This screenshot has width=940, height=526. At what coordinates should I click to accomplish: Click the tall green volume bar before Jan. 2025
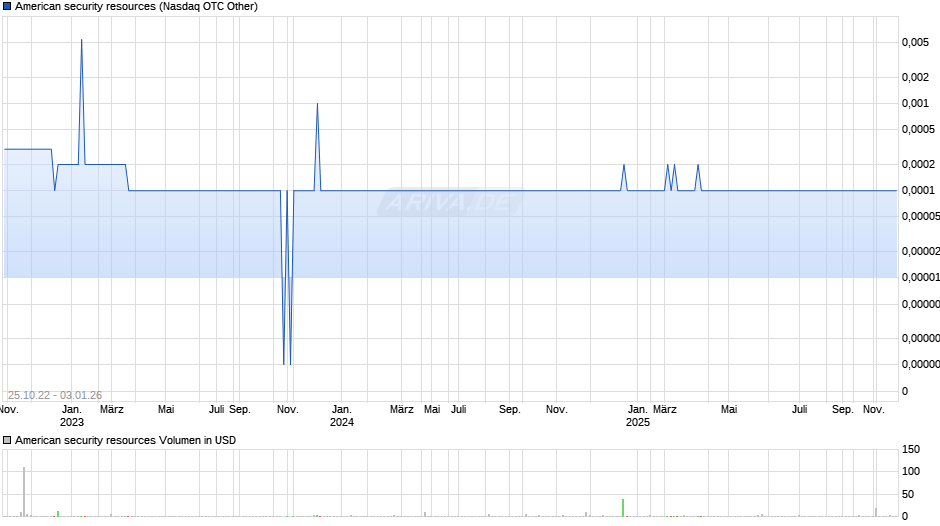623,507
